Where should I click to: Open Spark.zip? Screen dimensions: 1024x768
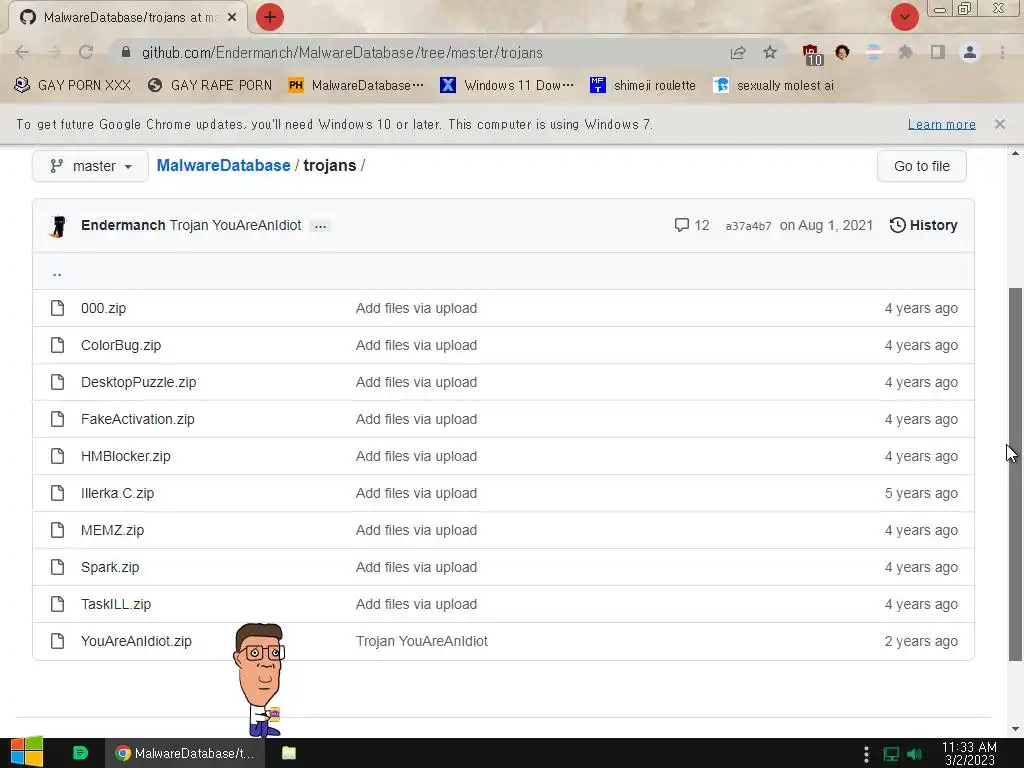(110, 567)
